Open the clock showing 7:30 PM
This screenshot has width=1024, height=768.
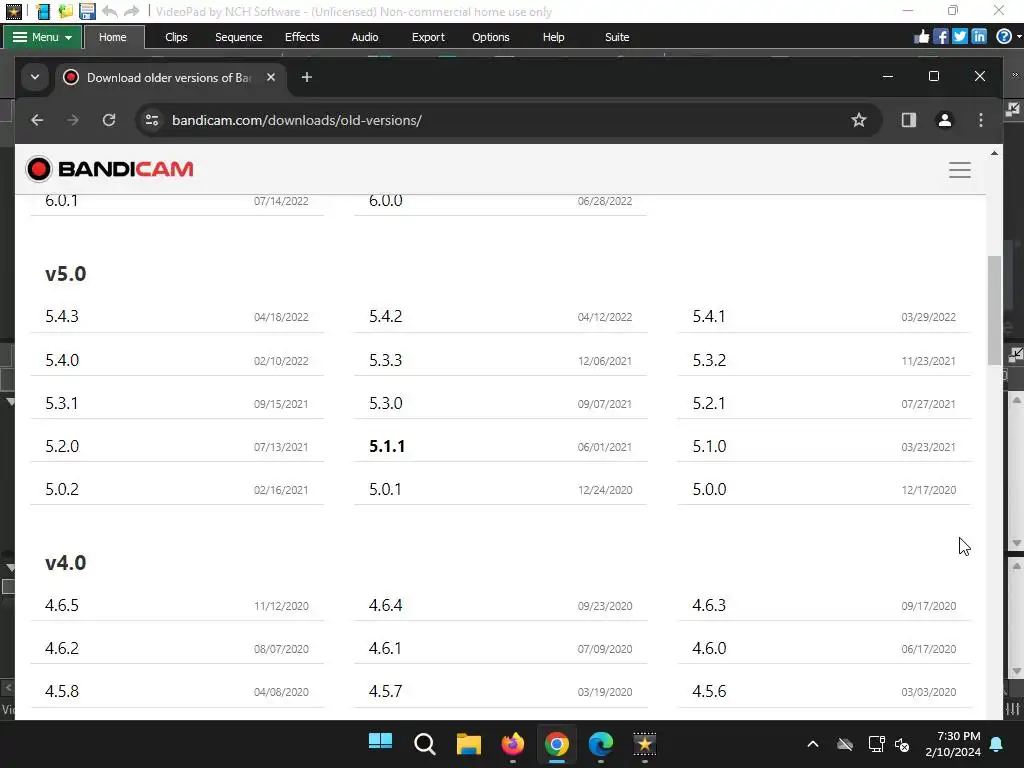tap(953, 744)
